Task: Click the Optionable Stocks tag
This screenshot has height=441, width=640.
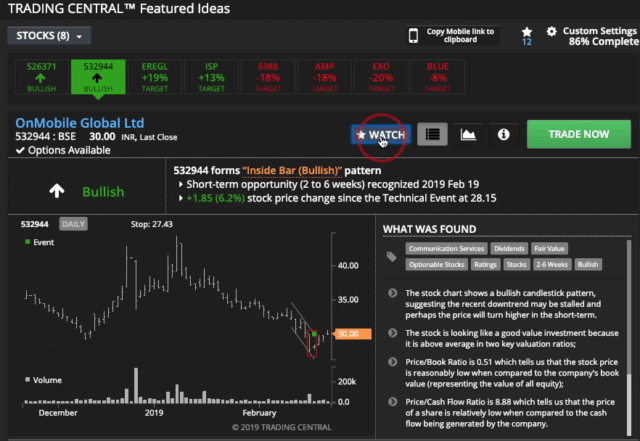Action: (436, 265)
